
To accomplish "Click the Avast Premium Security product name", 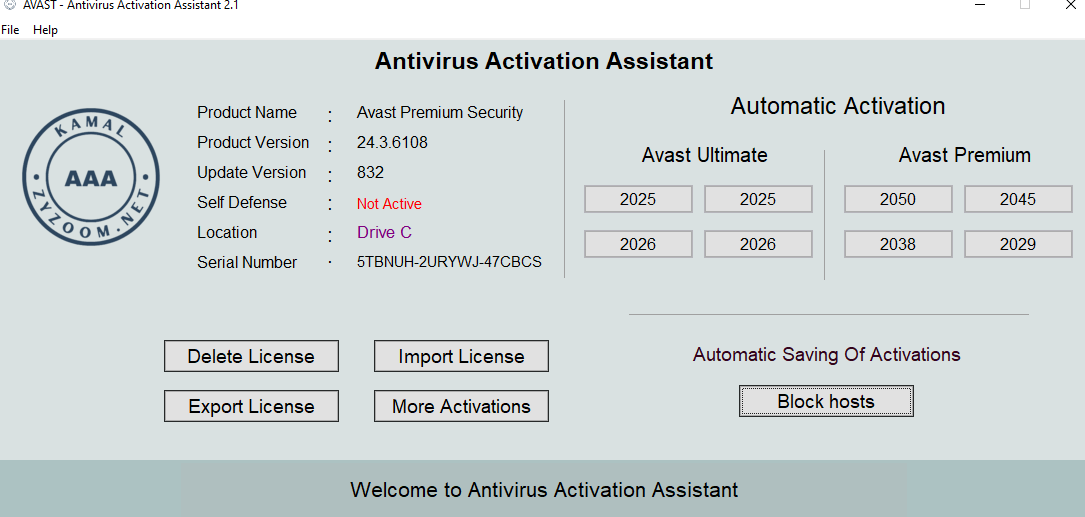I will pos(440,113).
